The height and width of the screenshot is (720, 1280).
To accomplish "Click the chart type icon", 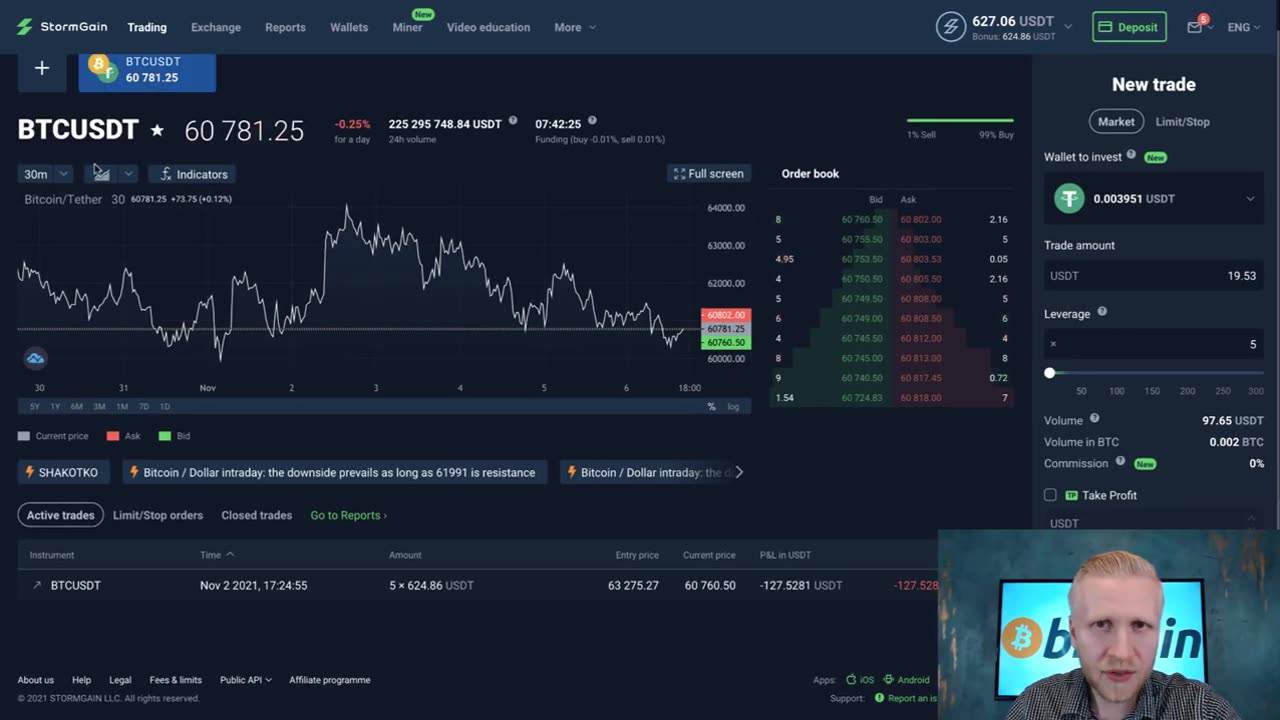I will click(102, 174).
